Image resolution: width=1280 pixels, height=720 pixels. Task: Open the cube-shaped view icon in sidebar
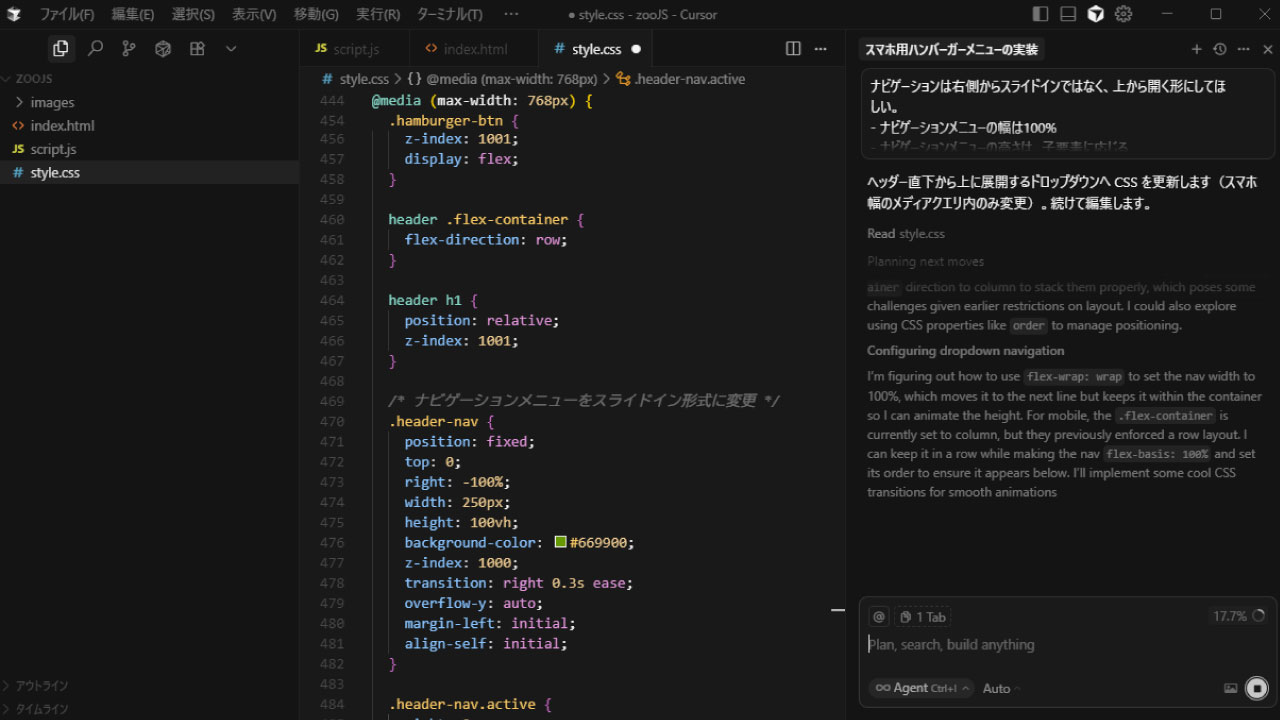(163, 48)
